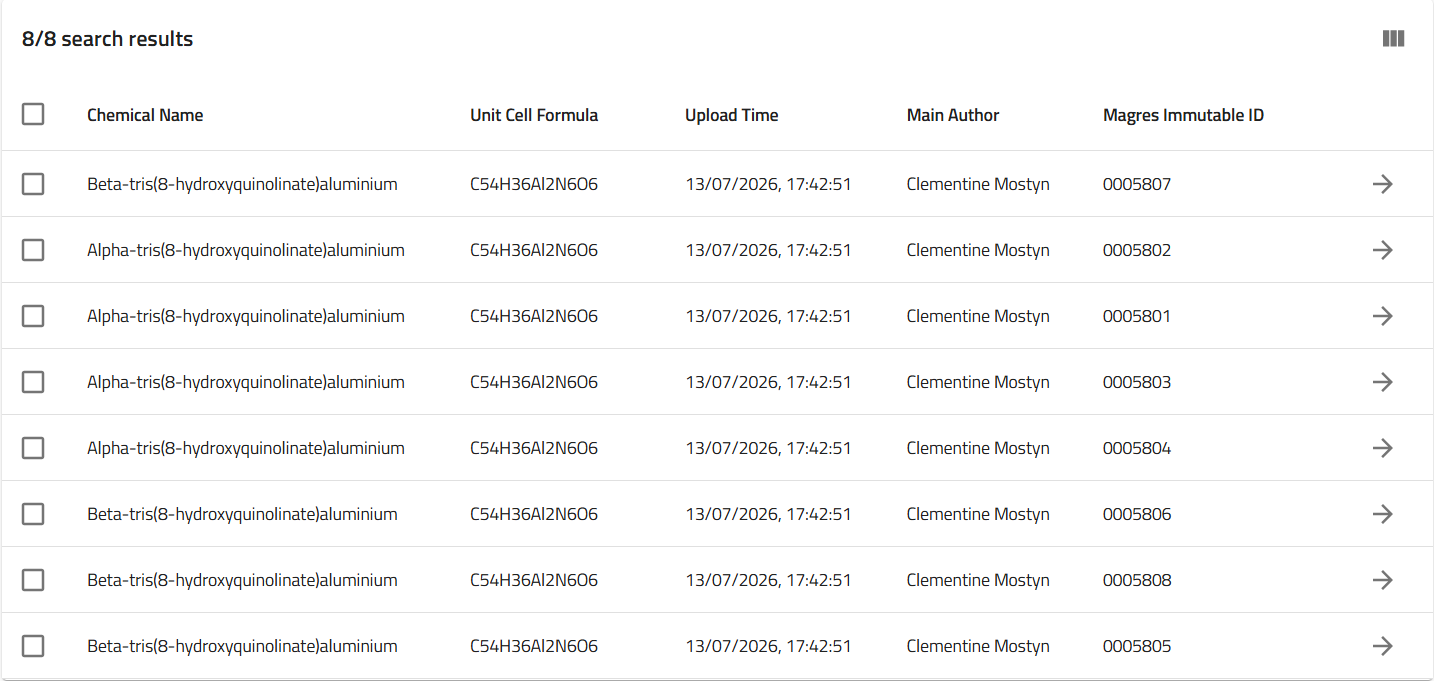The width and height of the screenshot is (1434, 681).
Task: Open record 0005807 with its arrow
Action: 1383,184
